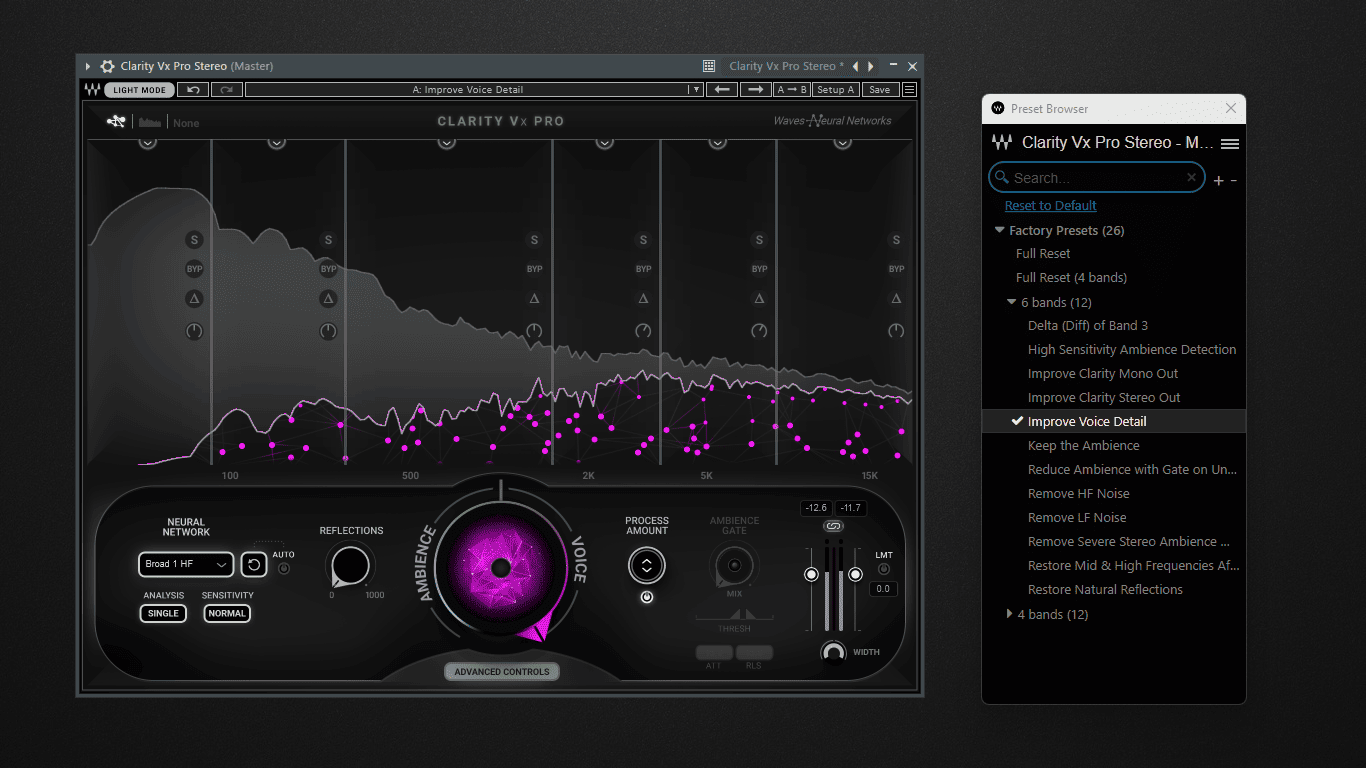Click the plus icon next to search field
This screenshot has height=768, width=1366.
coord(1218,181)
